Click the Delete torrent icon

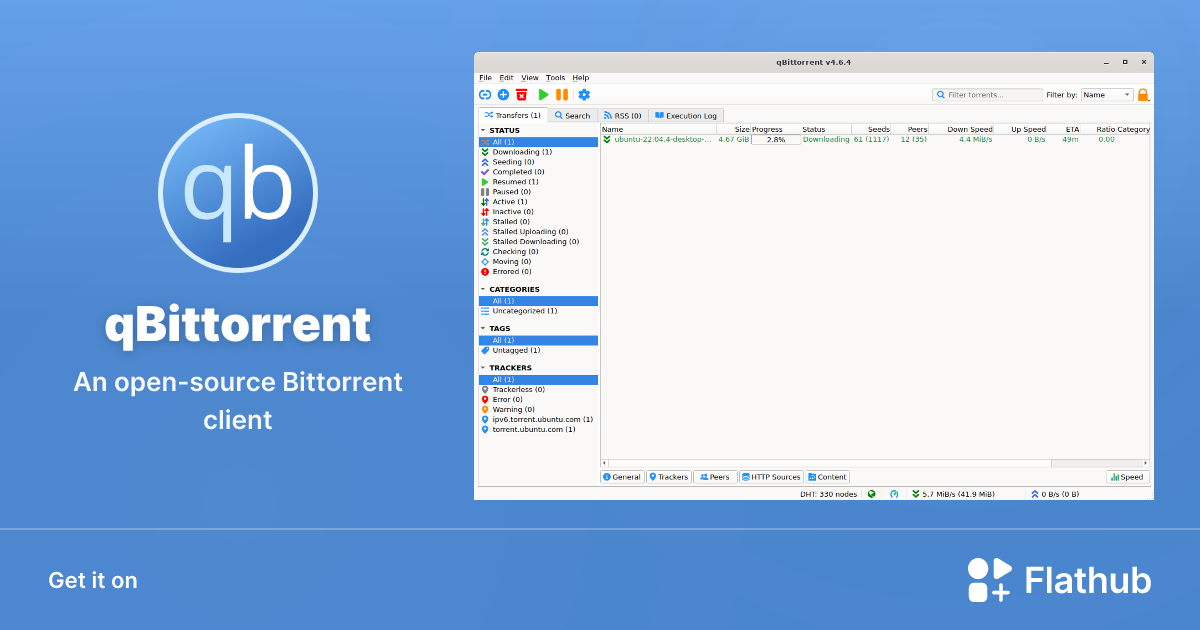tap(521, 94)
